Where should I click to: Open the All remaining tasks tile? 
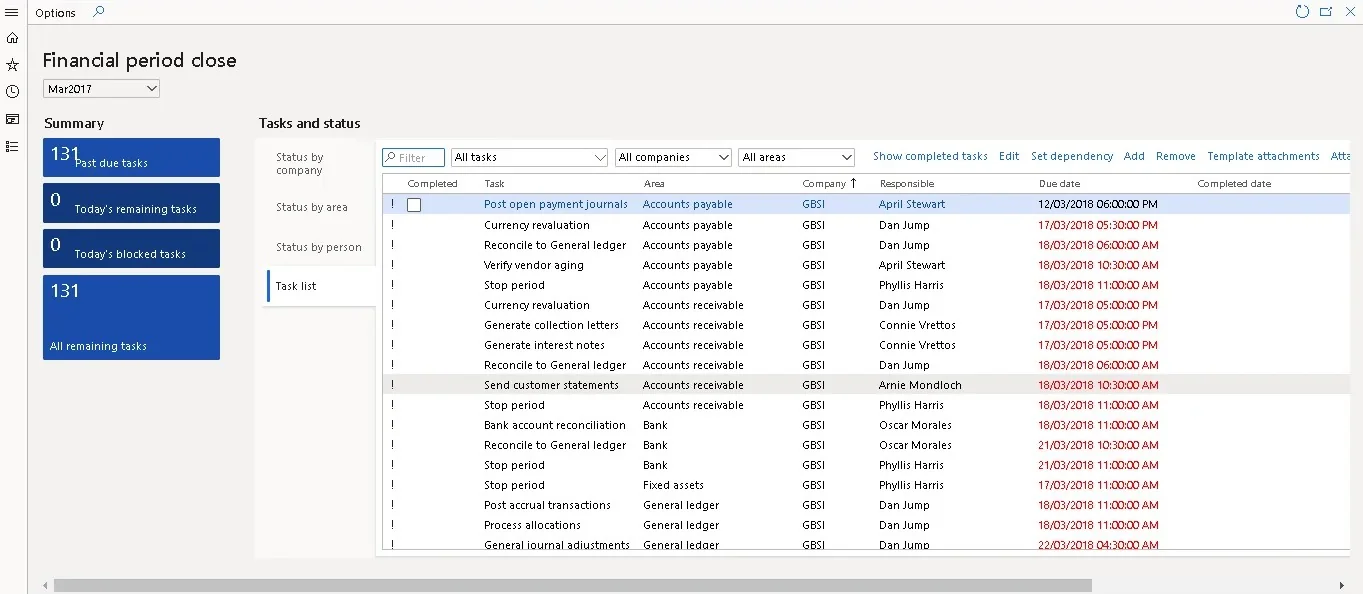[131, 317]
